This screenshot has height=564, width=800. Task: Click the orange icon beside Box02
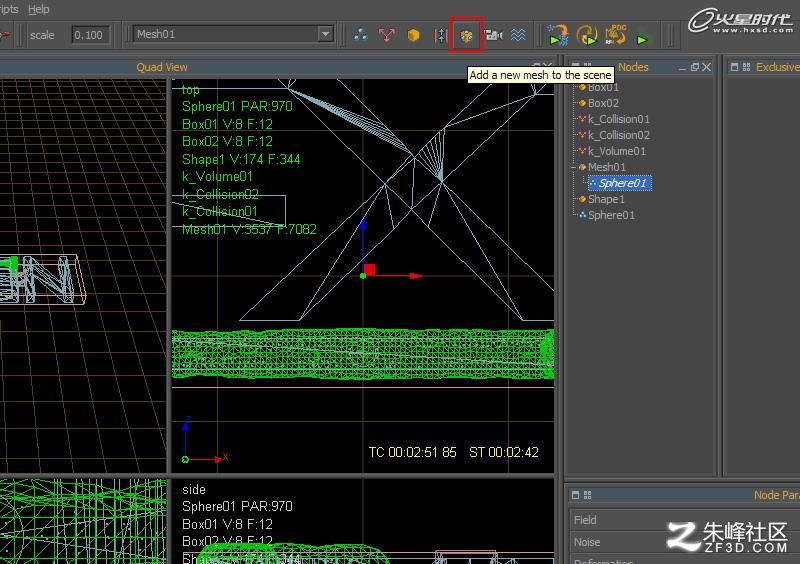pyautogui.click(x=582, y=103)
